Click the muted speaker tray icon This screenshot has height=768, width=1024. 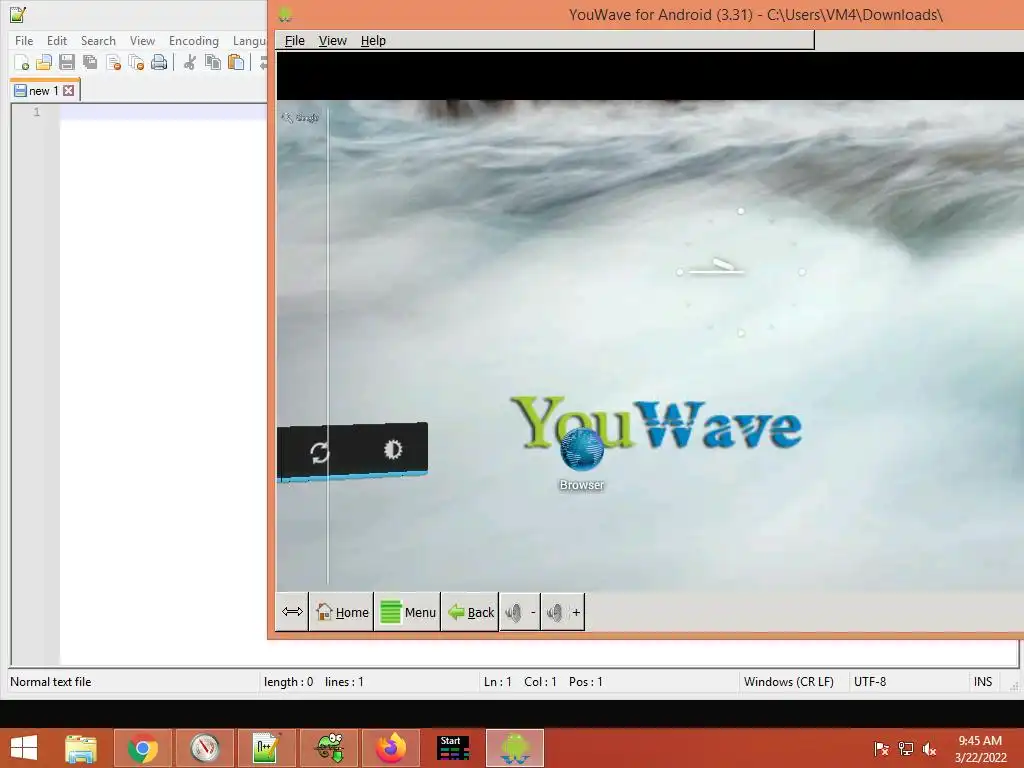tap(929, 748)
